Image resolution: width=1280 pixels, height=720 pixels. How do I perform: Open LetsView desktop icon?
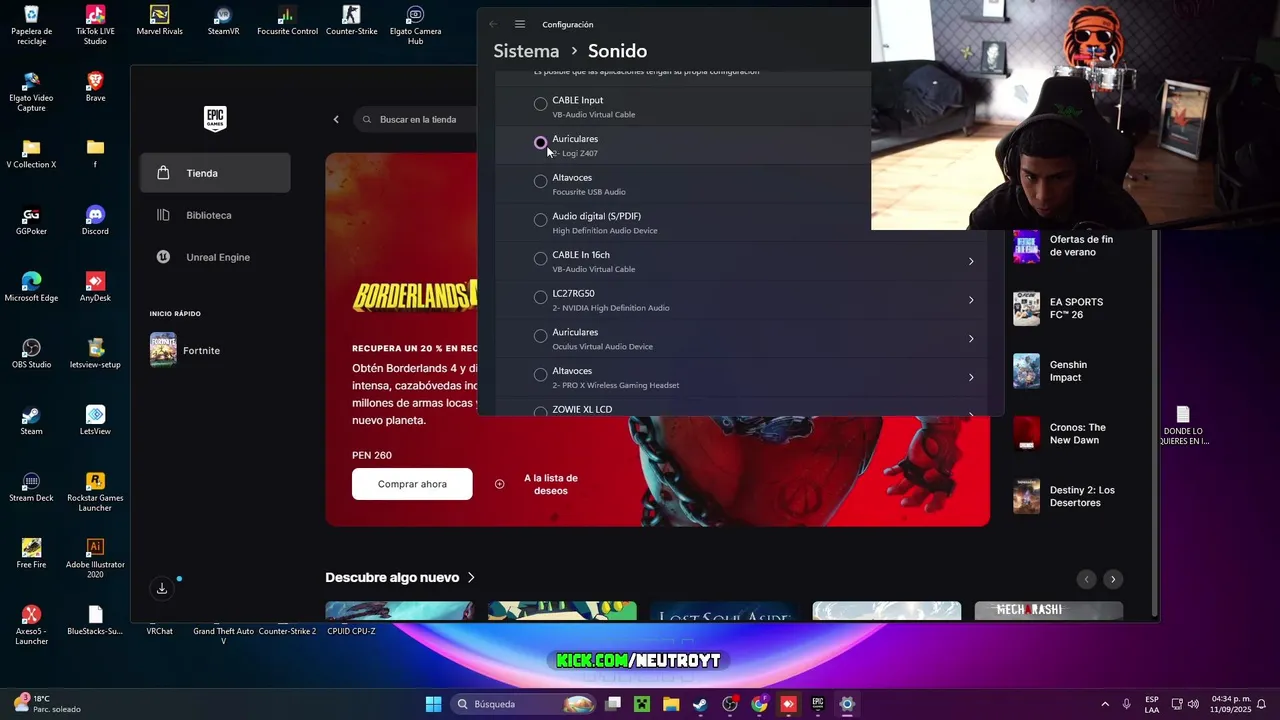[x=95, y=421]
